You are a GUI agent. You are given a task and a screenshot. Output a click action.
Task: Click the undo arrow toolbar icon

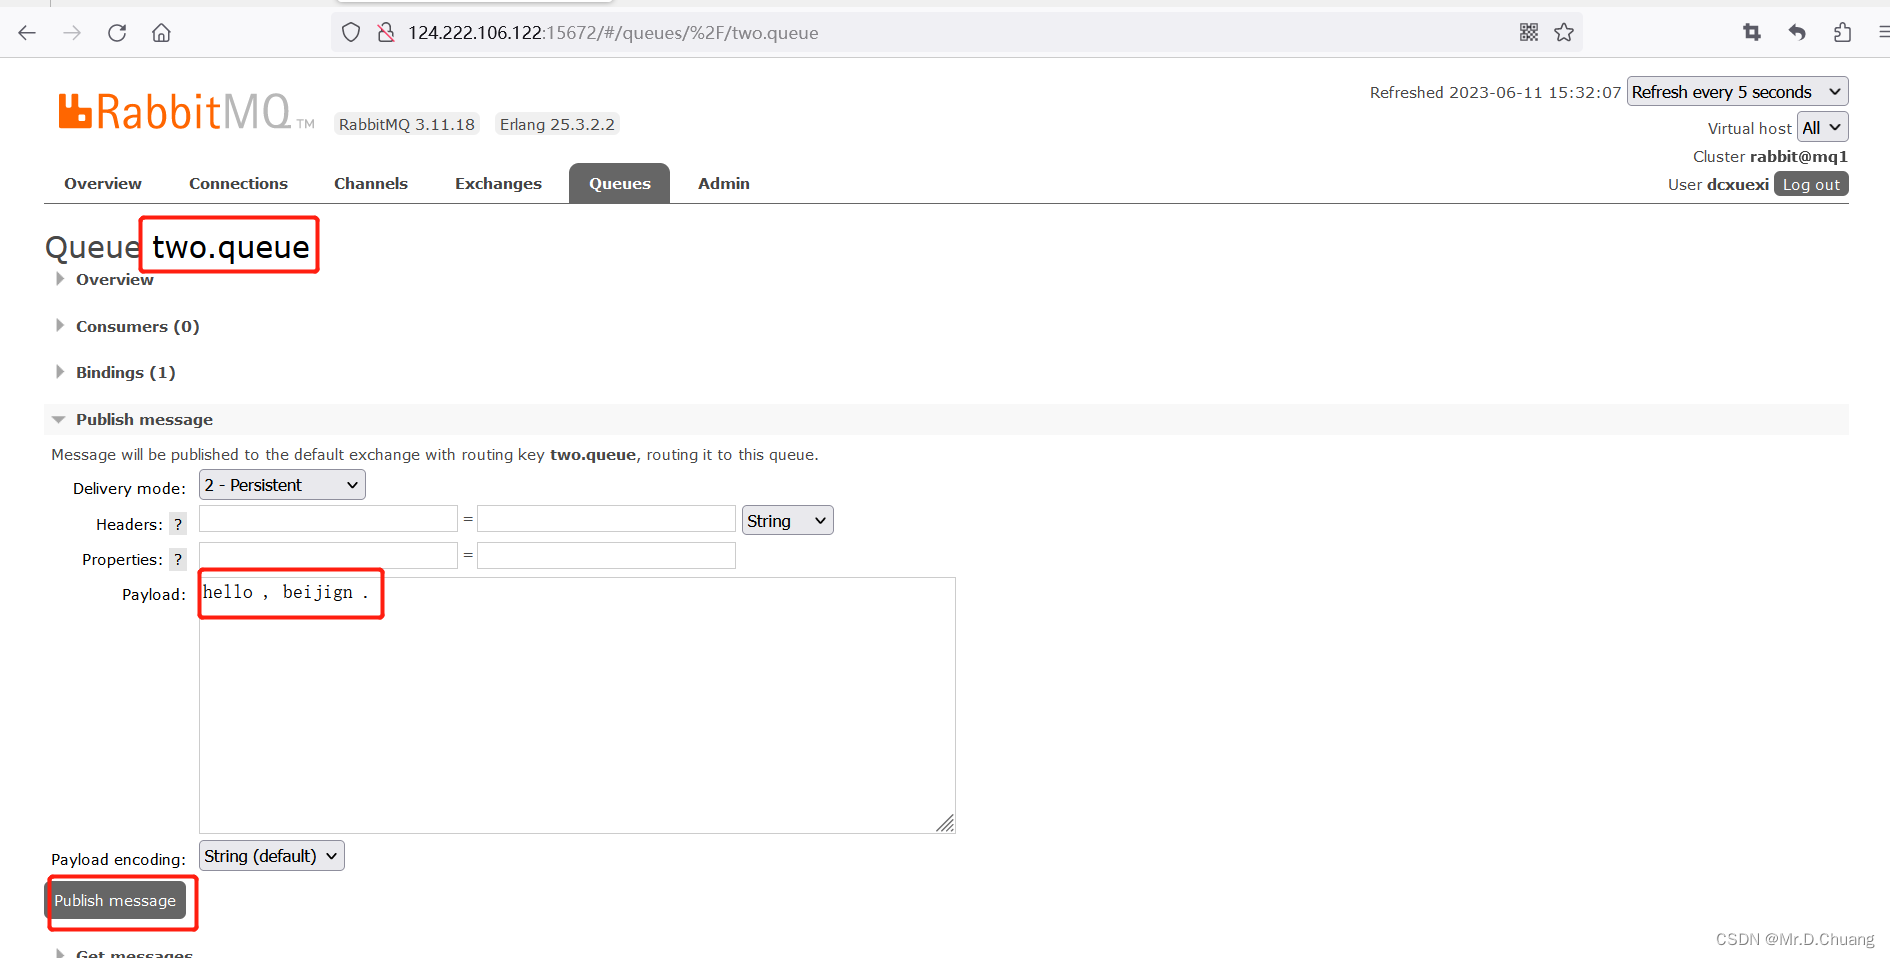pos(1797,33)
